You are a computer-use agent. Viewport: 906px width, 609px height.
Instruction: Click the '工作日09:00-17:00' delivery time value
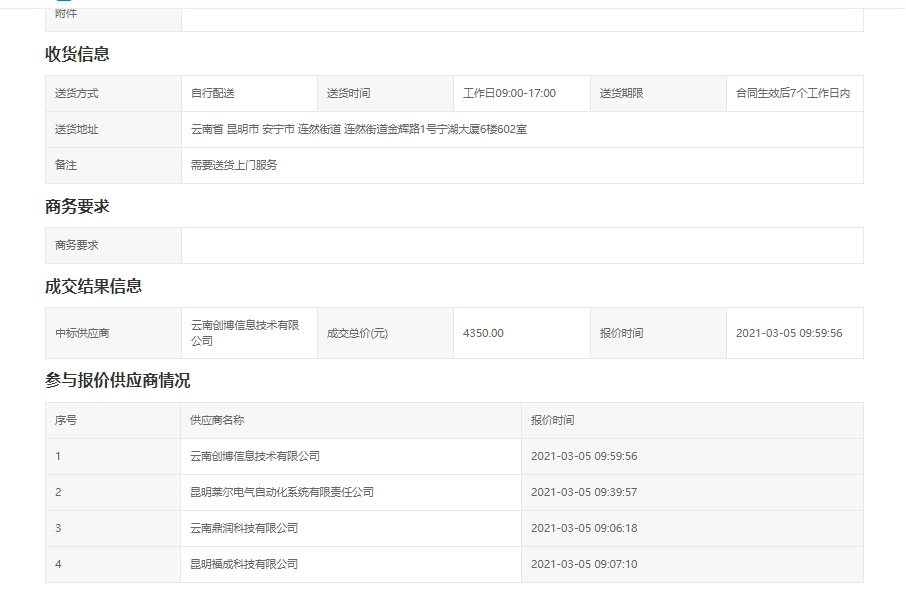(509, 93)
